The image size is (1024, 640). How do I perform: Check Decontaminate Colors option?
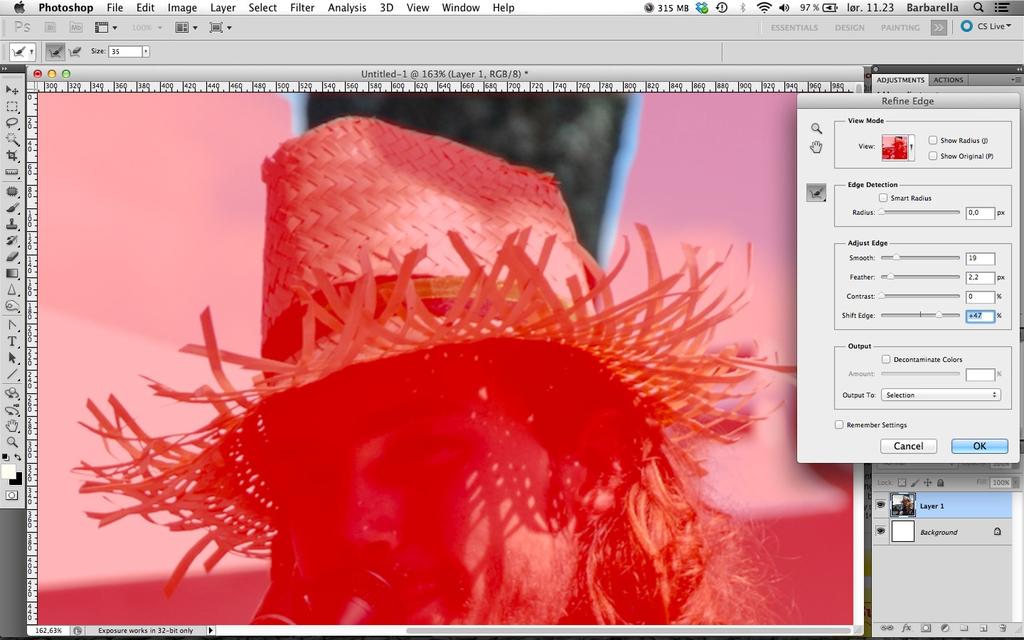[886, 359]
